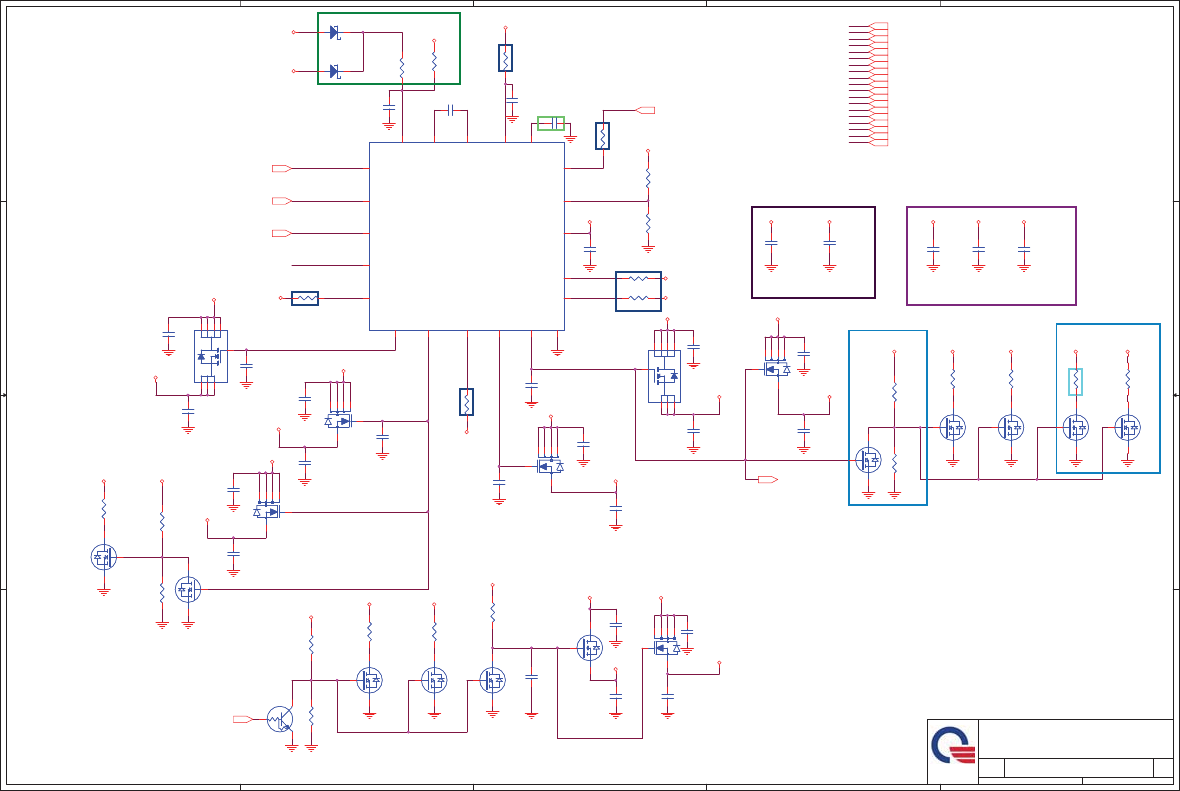
Task: Click the light-green highlighted capacitor
Action: pos(551,123)
